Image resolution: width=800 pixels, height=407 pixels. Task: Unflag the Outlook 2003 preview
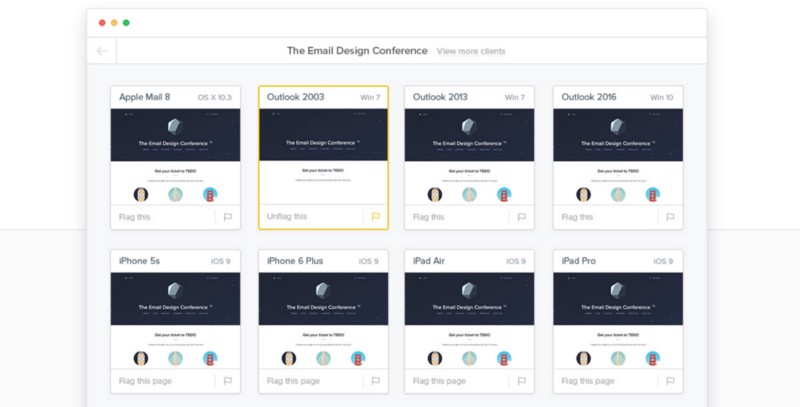coord(288,216)
